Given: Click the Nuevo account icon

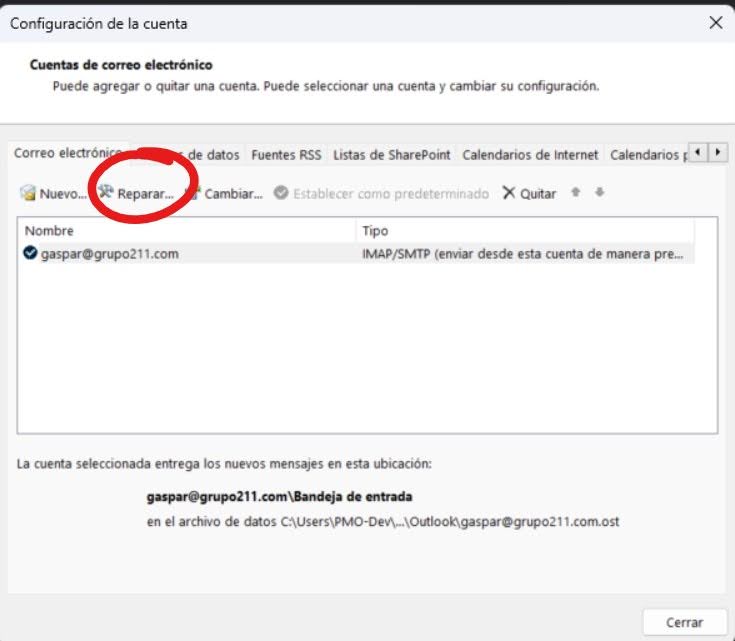Looking at the screenshot, I should pyautogui.click(x=28, y=193).
